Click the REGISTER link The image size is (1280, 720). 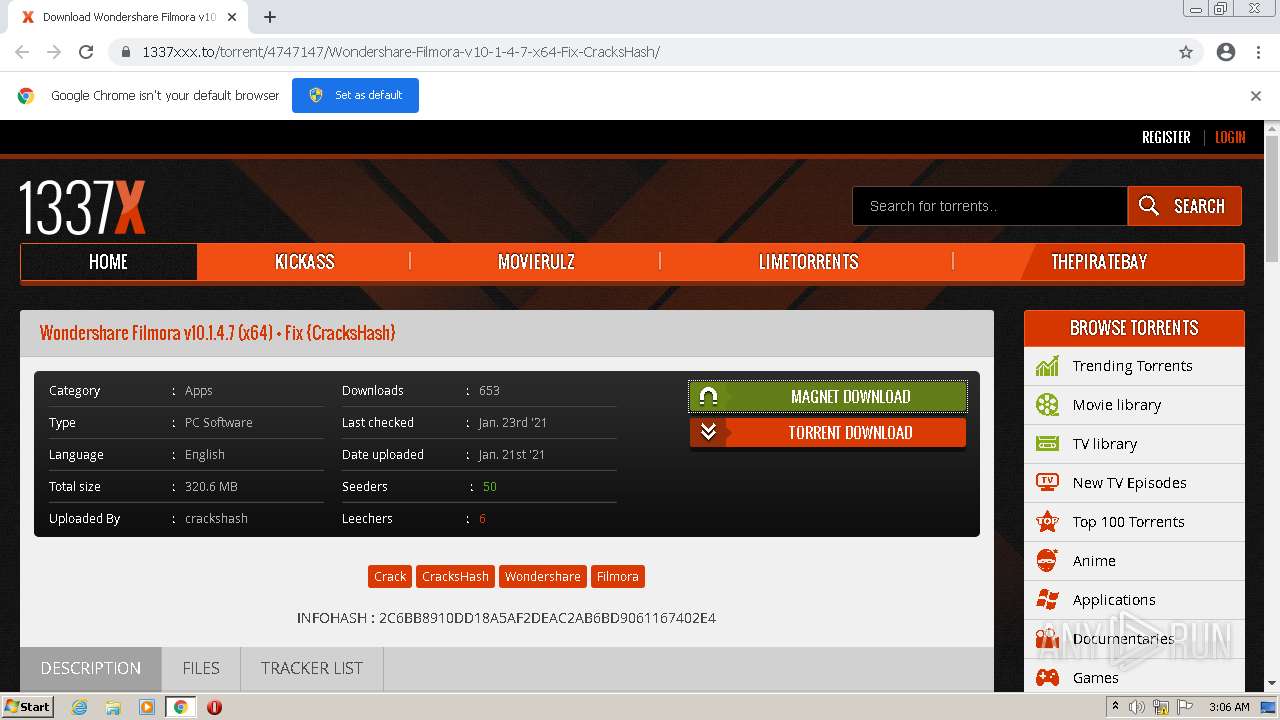tap(1166, 137)
